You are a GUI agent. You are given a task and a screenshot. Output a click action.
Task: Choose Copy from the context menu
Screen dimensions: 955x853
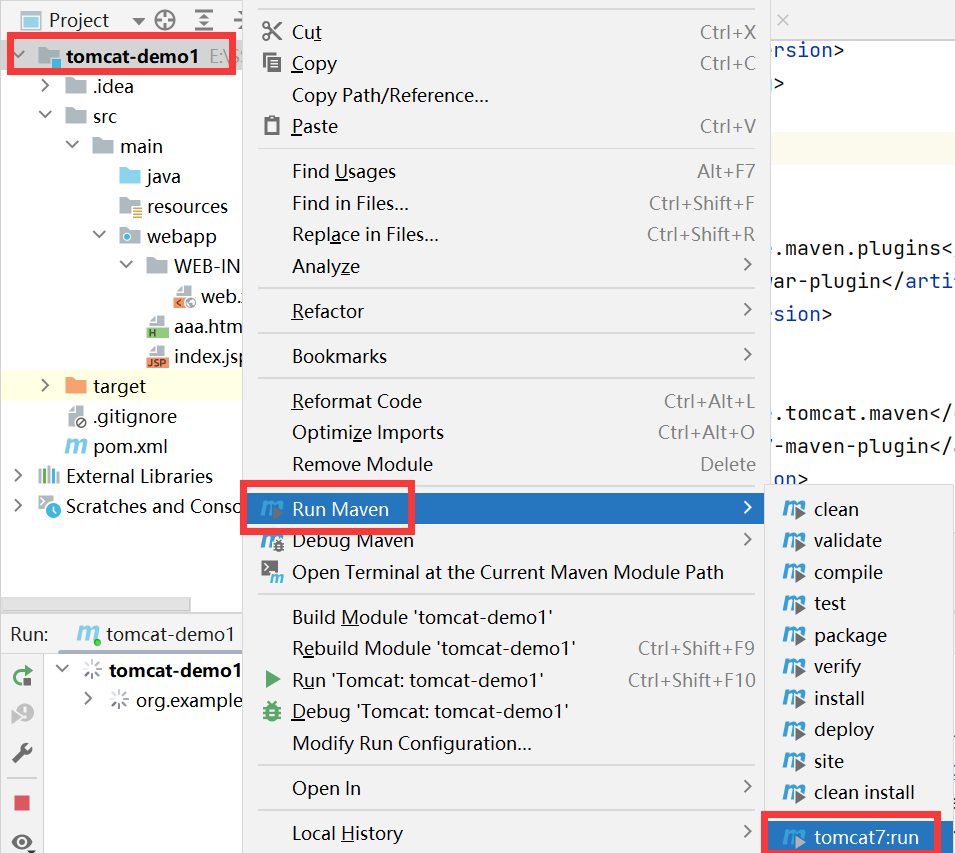tap(507, 63)
